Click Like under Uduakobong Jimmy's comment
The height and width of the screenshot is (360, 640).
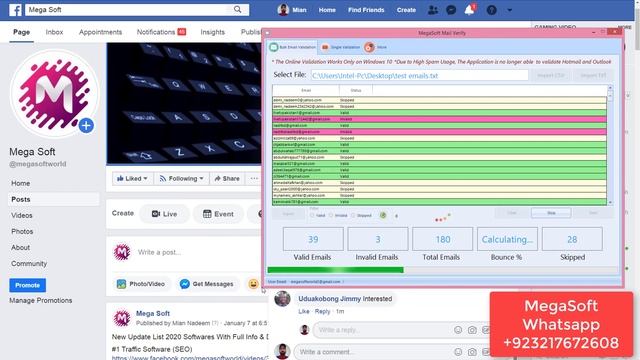click(304, 311)
